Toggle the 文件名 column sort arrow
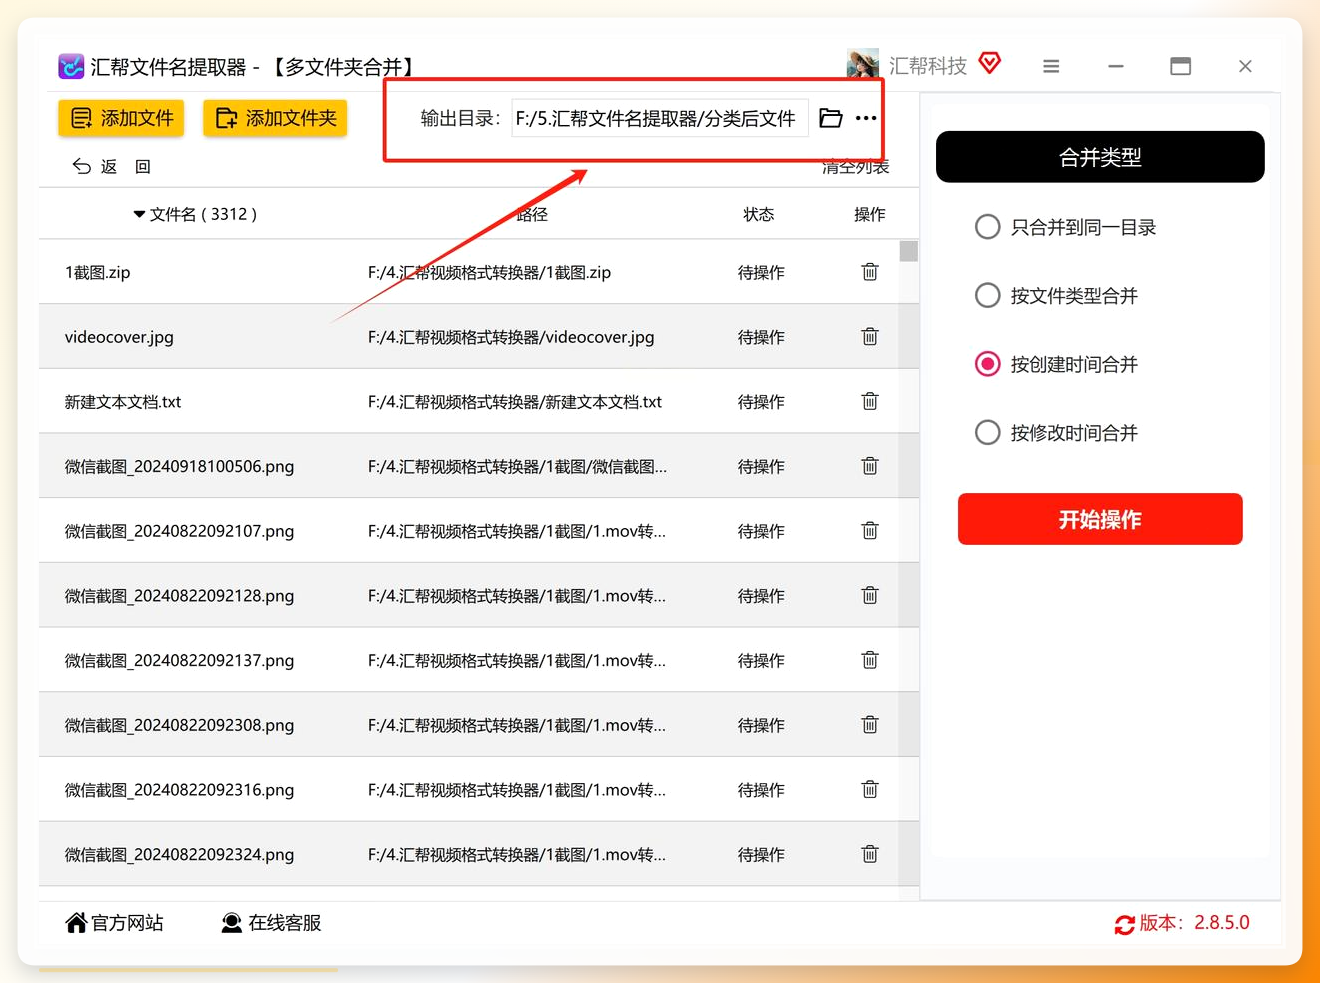 click(139, 214)
